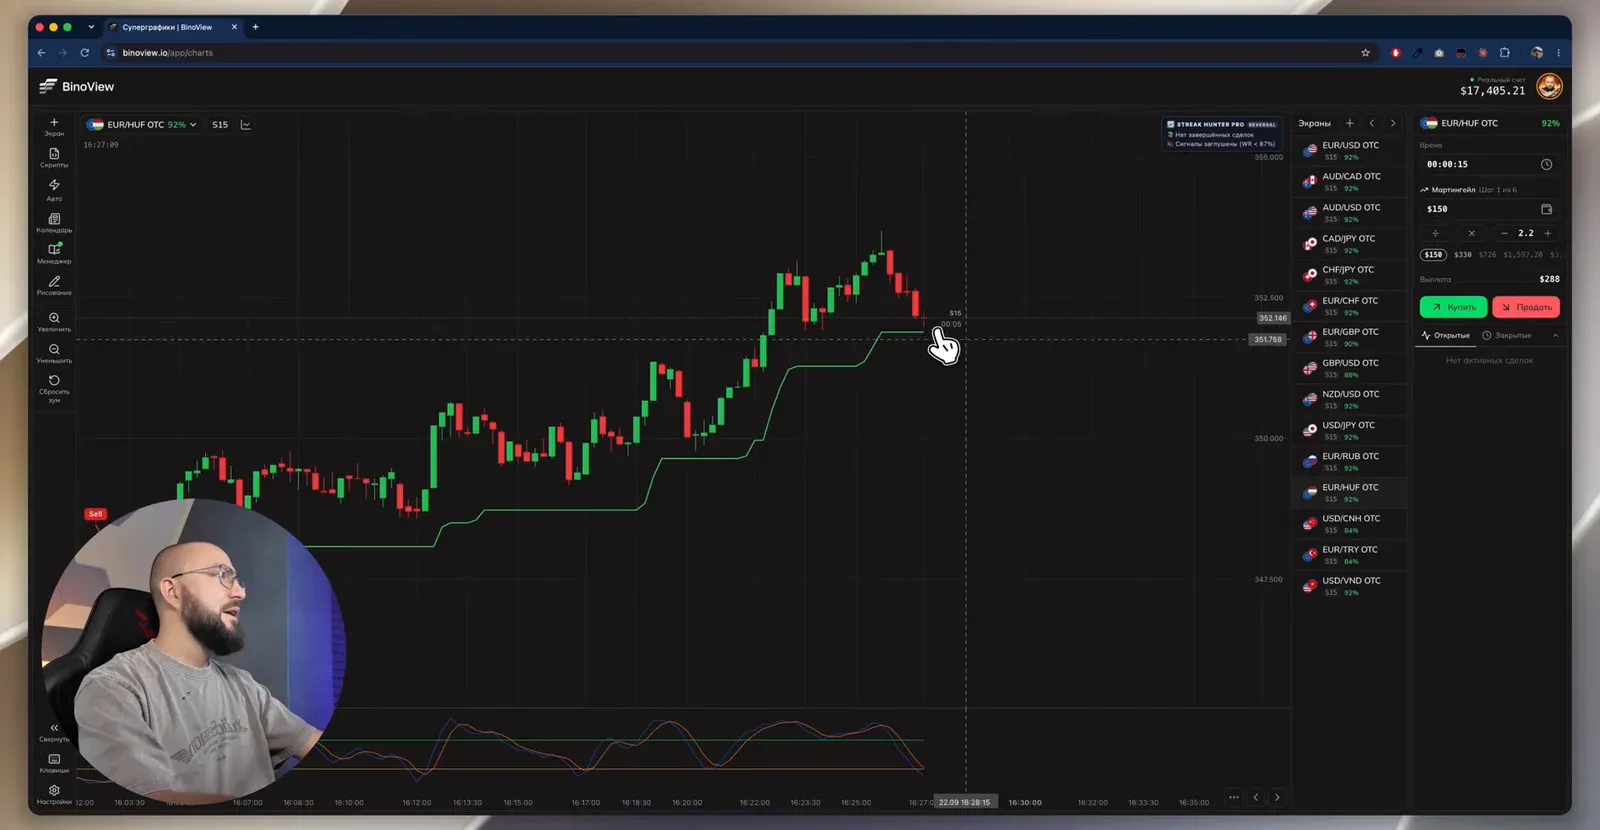The width and height of the screenshot is (1600, 830).
Task: Click the red Продать sell button
Action: click(x=1526, y=307)
